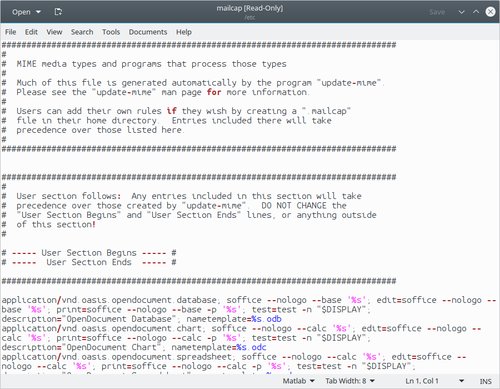
Task: Click the opendocument.spreadsheet entry line
Action: (234, 357)
